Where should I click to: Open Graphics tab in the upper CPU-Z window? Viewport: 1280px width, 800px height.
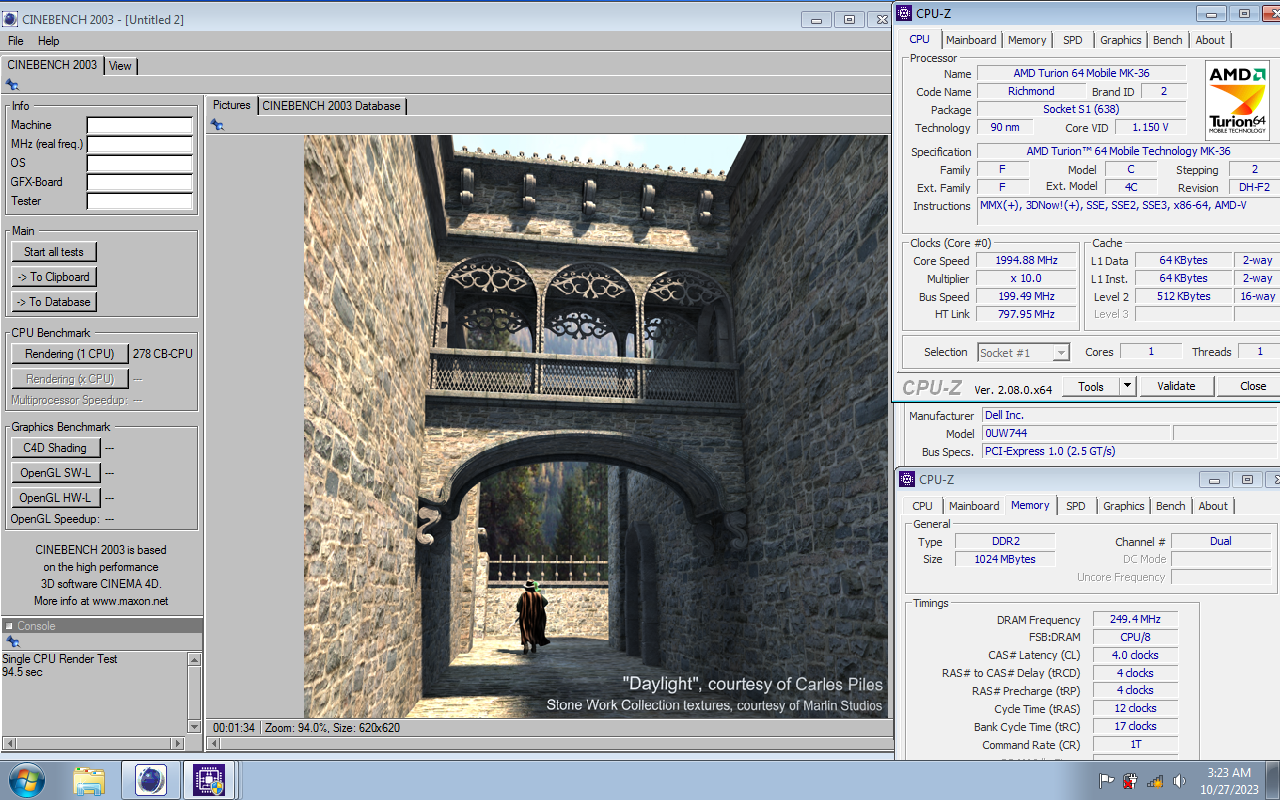pyautogui.click(x=1121, y=40)
